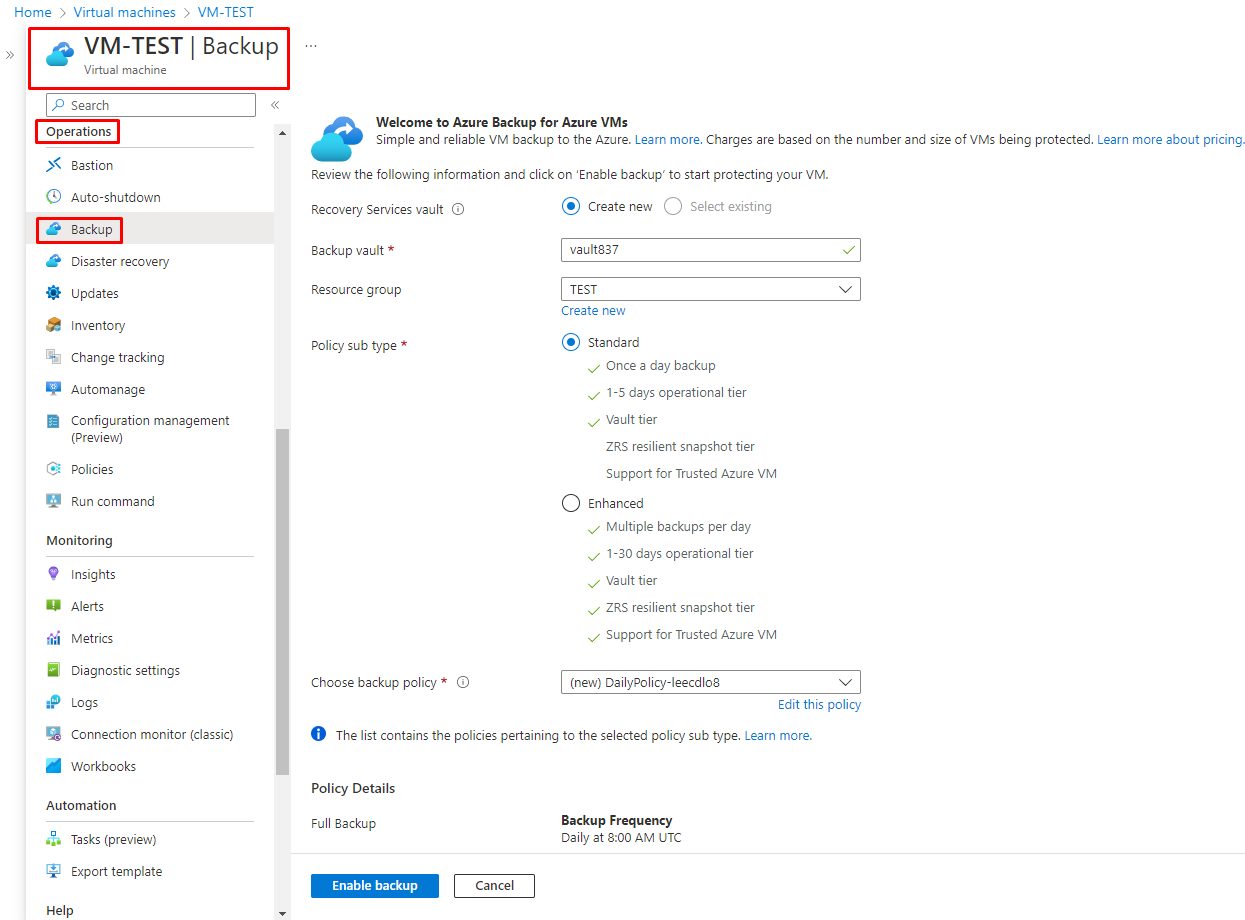1245x920 pixels.
Task: Click the Connection monitor icon
Action: pos(54,734)
